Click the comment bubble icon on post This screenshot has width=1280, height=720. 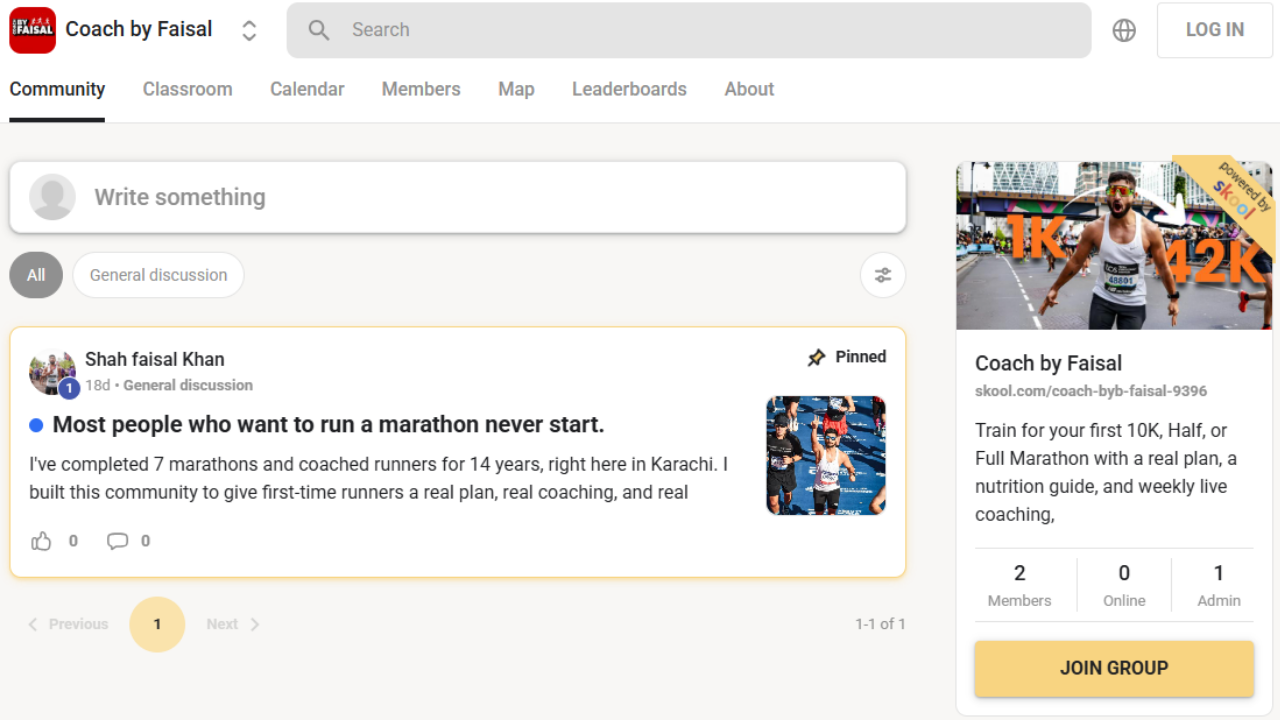[118, 541]
